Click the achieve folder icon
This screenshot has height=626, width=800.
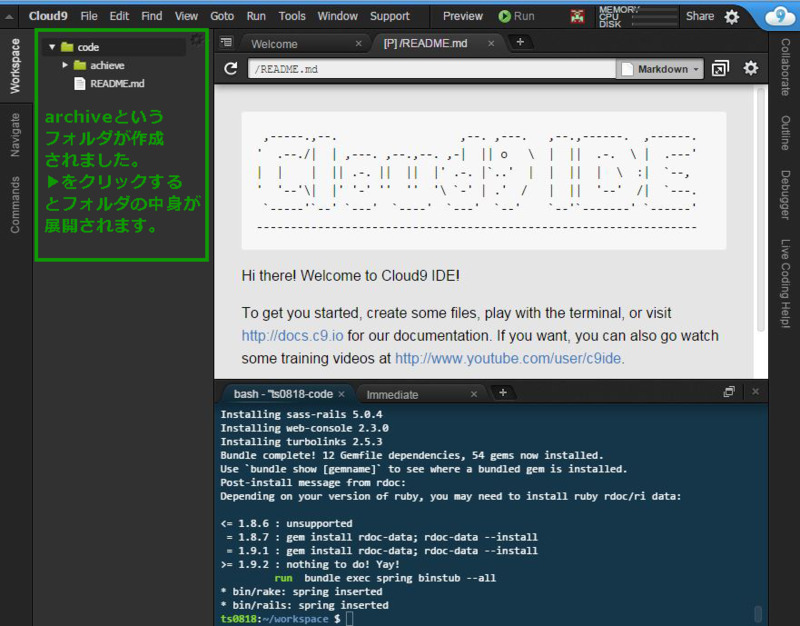tap(80, 65)
